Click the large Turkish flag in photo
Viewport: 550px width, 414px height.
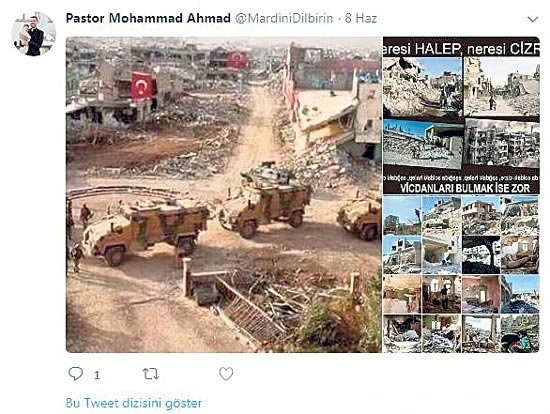pos(142,85)
